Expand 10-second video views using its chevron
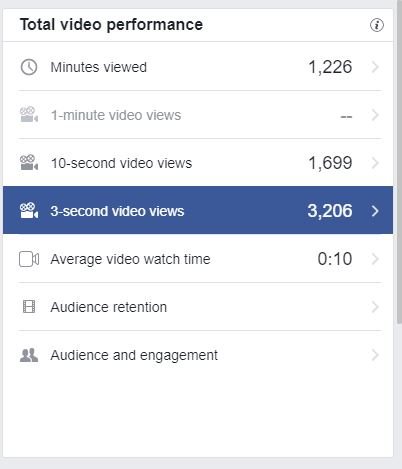 [x=375, y=163]
